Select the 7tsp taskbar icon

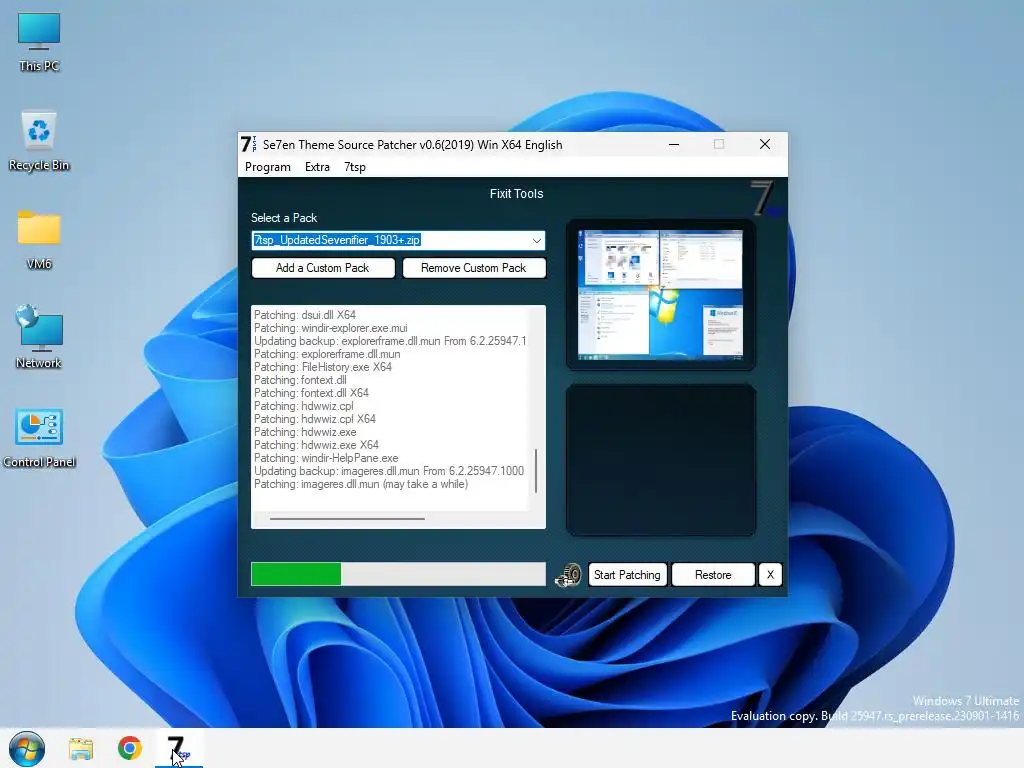178,748
